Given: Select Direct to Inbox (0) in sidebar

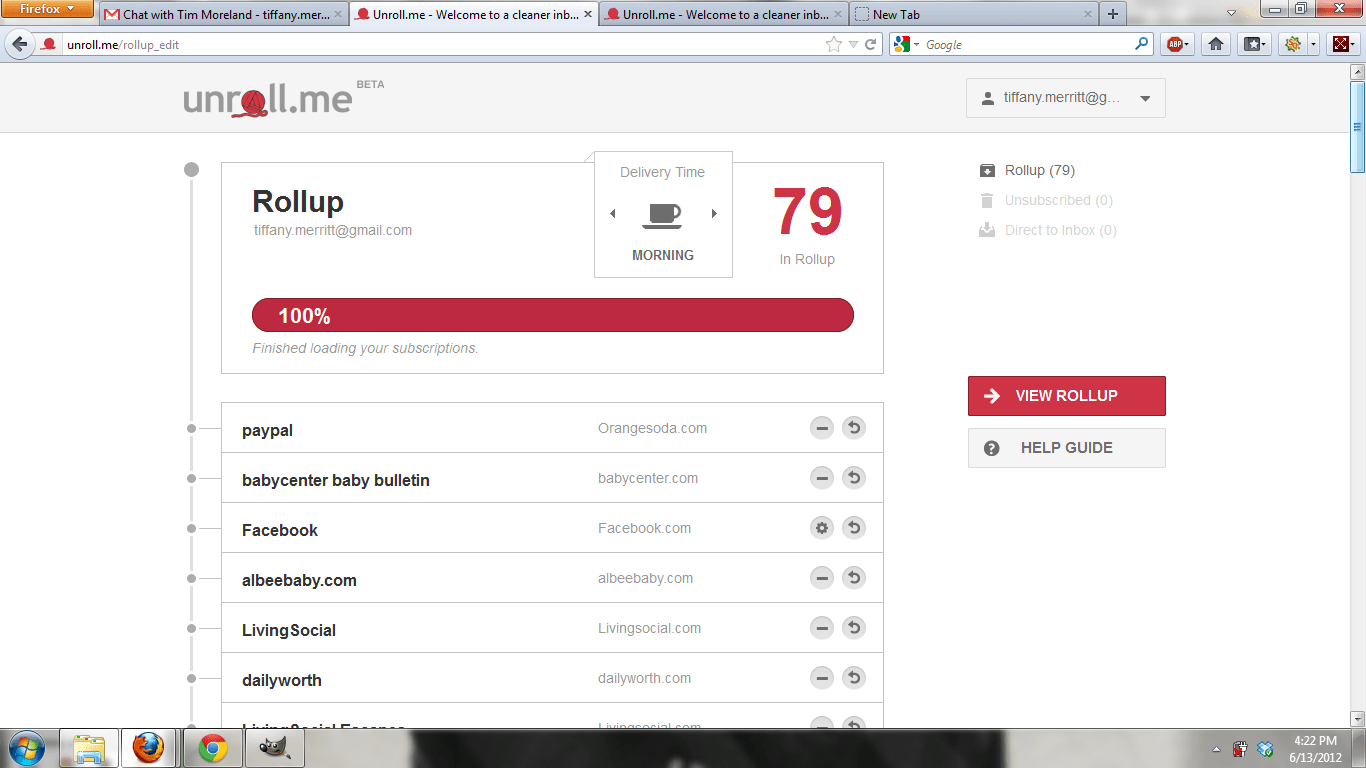Looking at the screenshot, I should tap(1048, 230).
